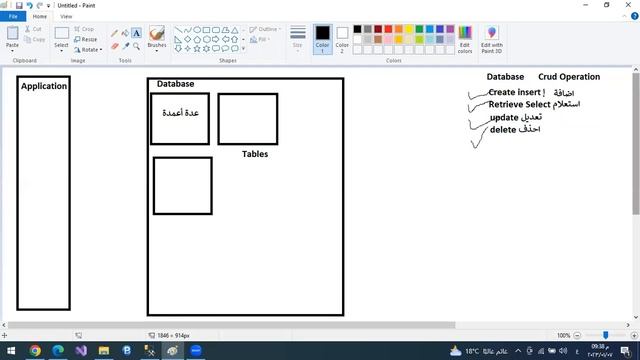The height and width of the screenshot is (360, 640).
Task: Click the Collapse the ribbon chevron
Action: tap(624, 16)
